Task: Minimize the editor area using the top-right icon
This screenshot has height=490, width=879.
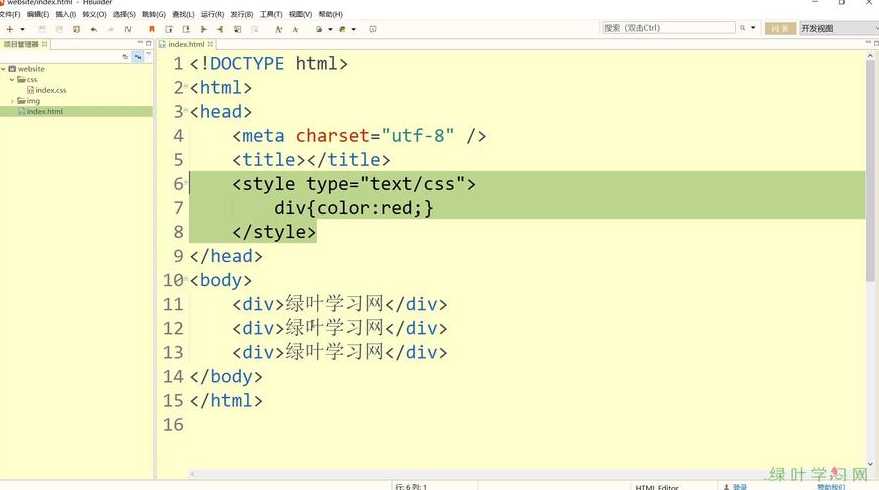Action: [867, 43]
